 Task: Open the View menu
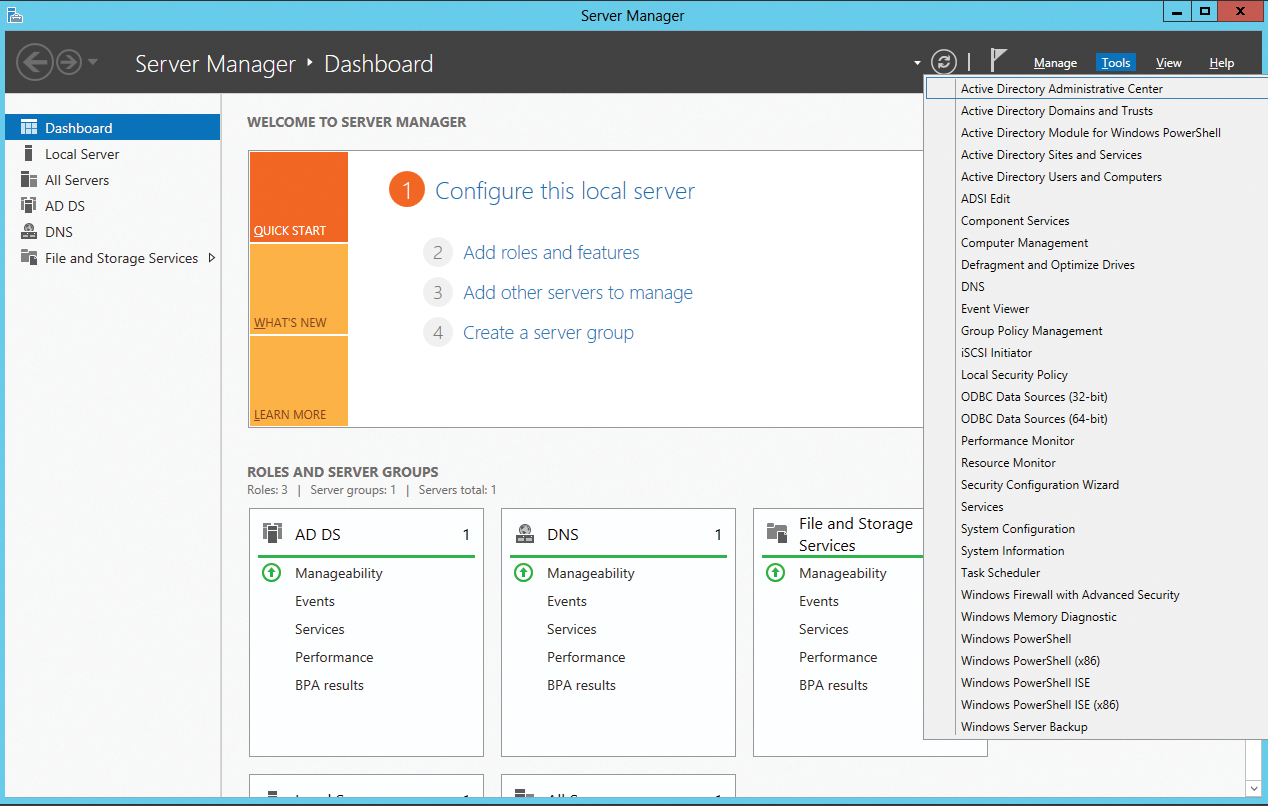click(1168, 62)
